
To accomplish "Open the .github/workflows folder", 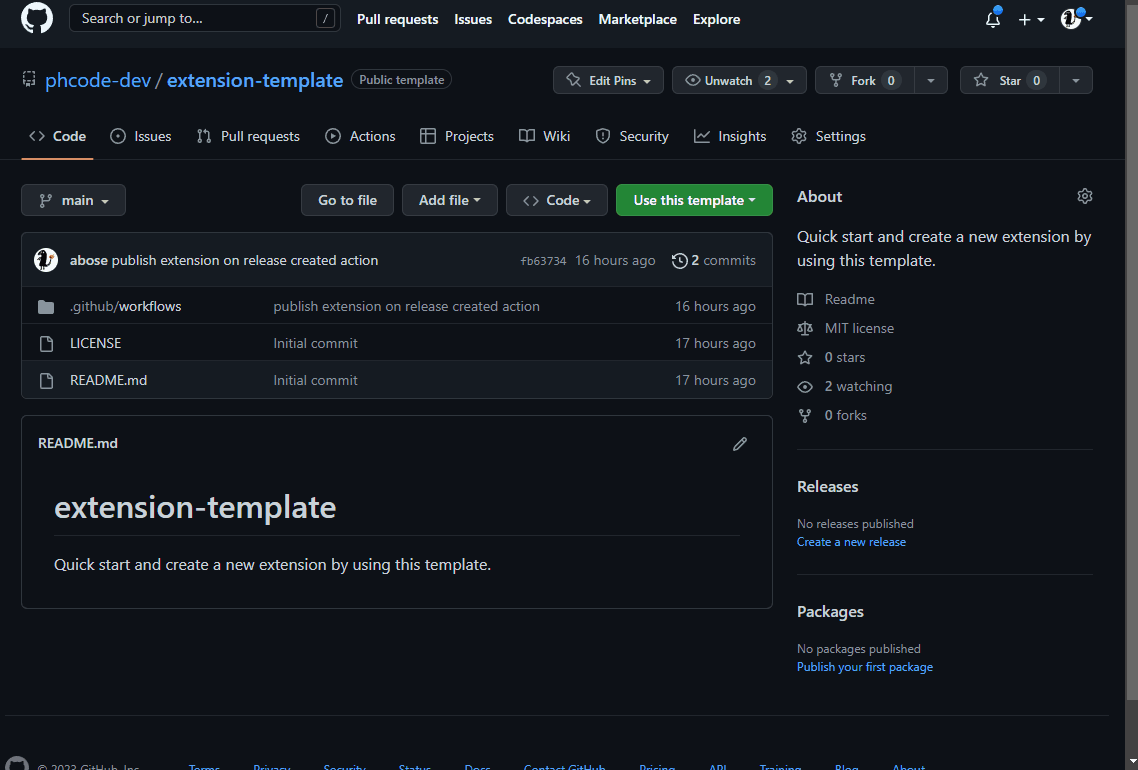I will (x=126, y=306).
